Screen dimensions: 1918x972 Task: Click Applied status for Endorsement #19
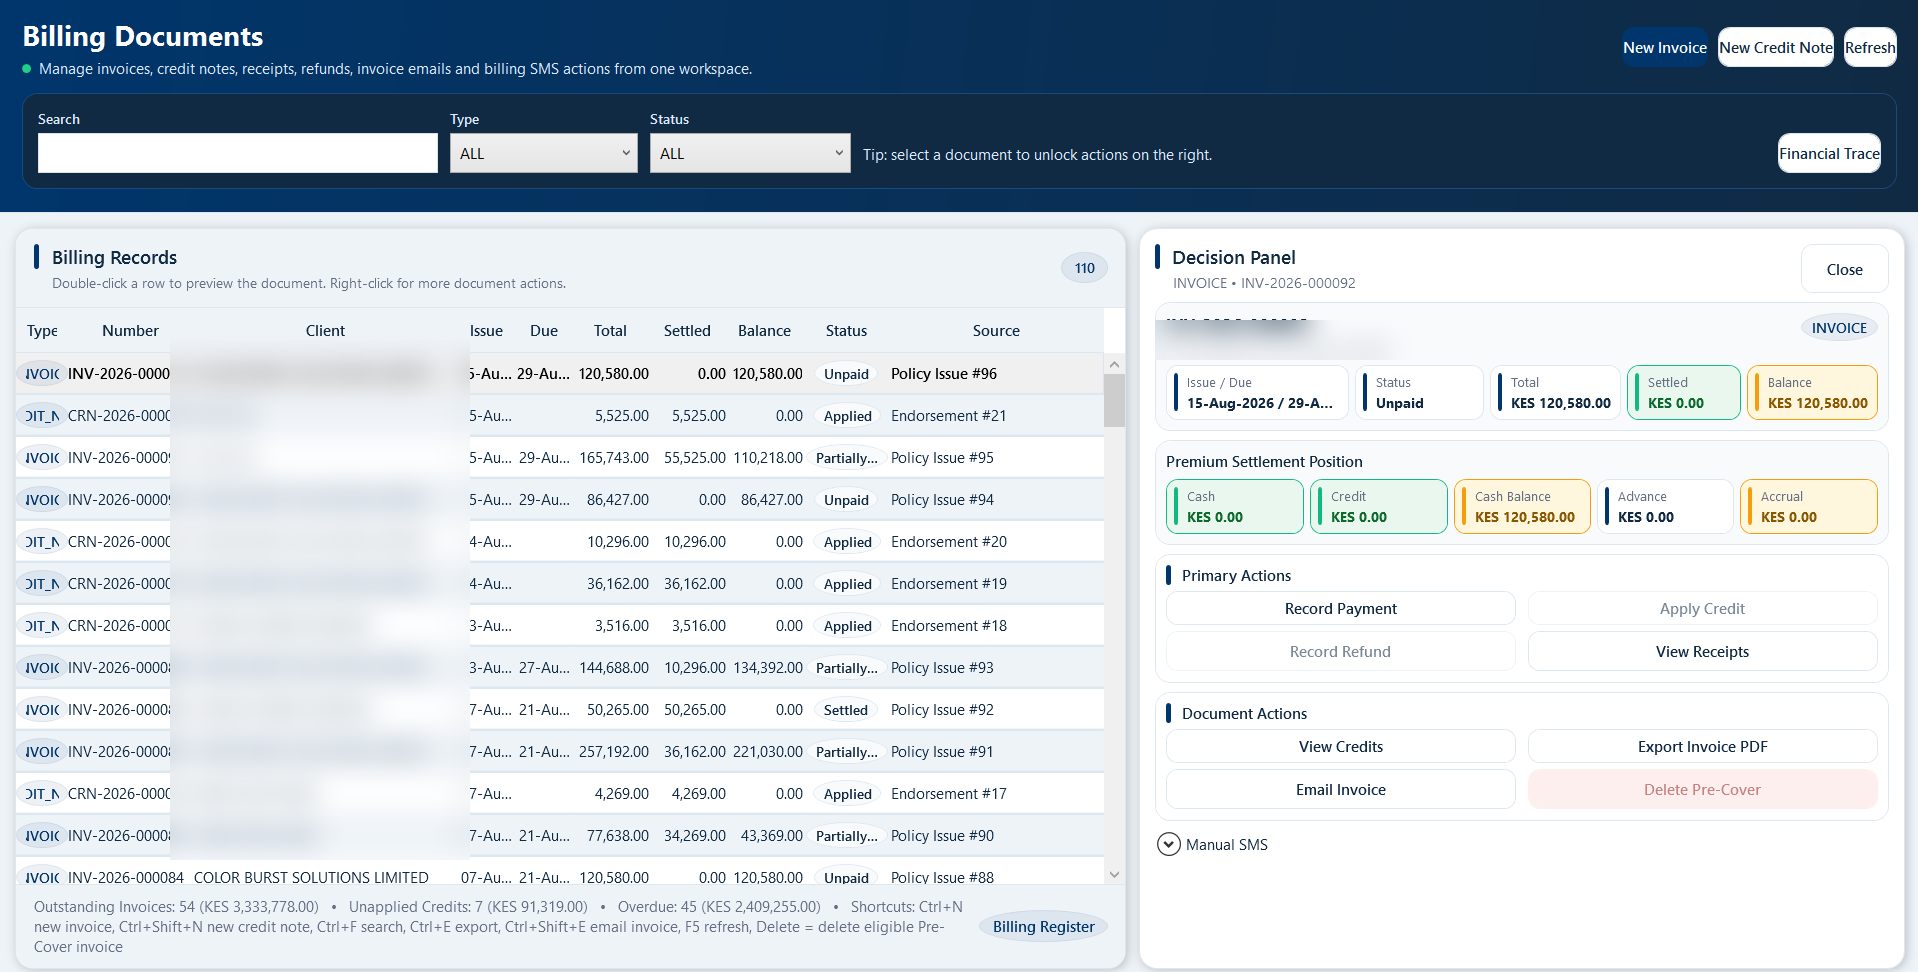point(847,583)
